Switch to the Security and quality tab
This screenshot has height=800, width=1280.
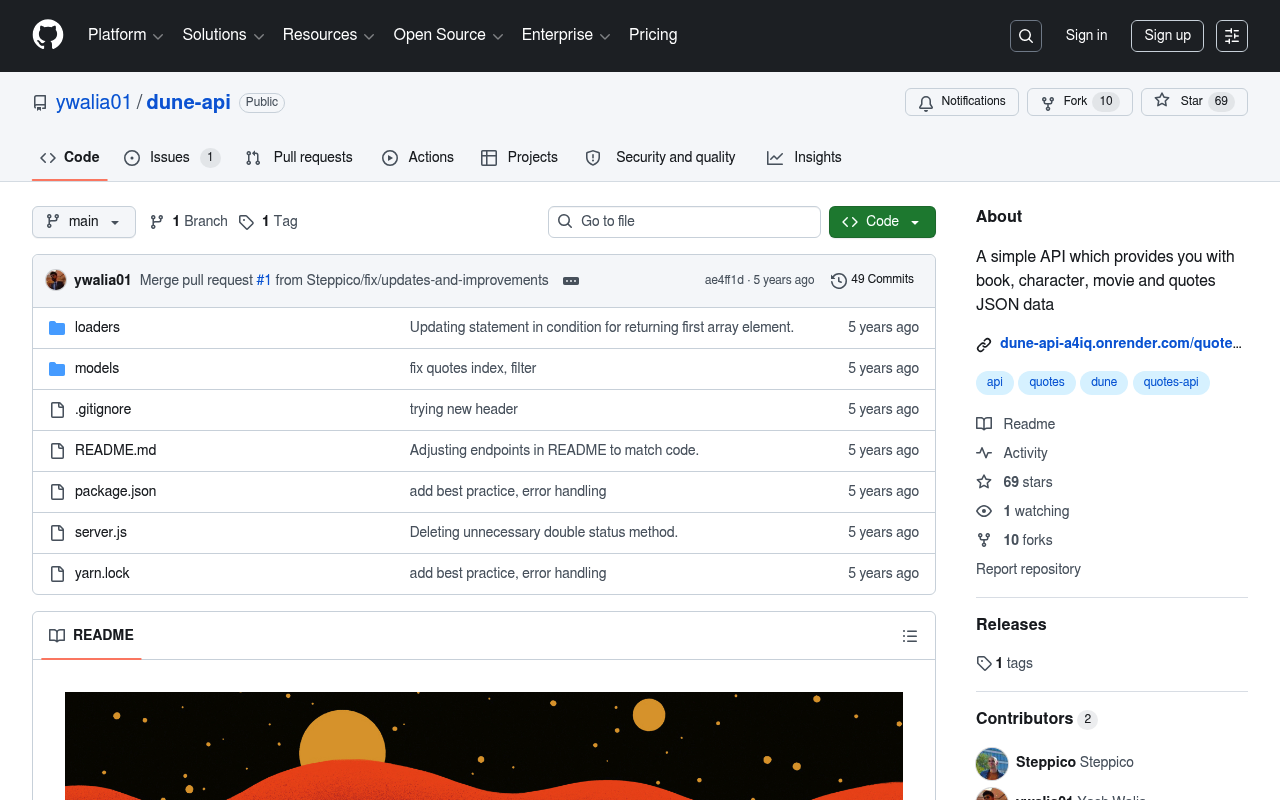(x=660, y=158)
